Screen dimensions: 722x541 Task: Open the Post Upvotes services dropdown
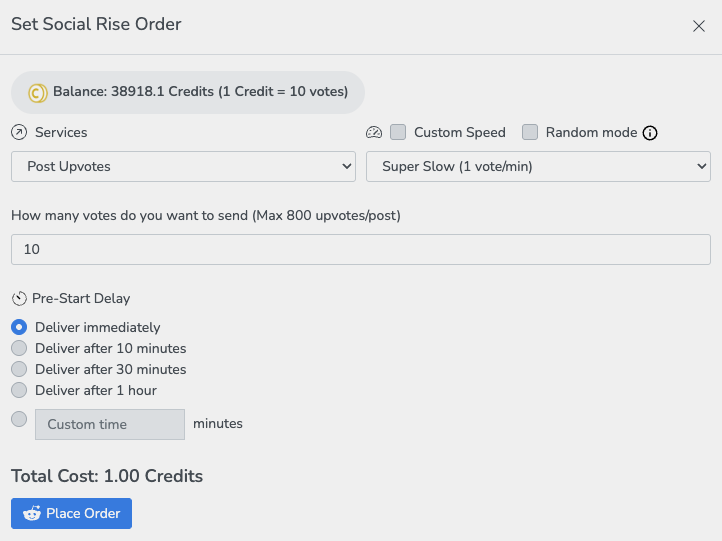tap(183, 166)
